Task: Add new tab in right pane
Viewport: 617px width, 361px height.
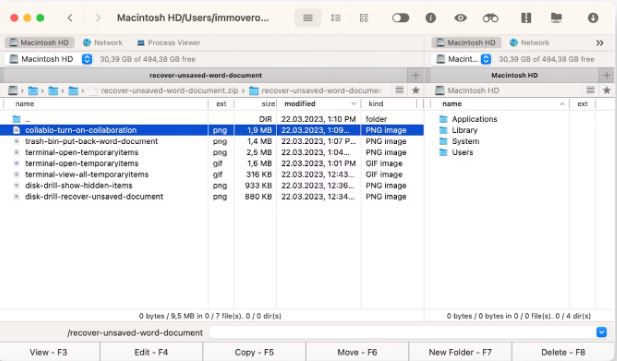Action: [x=606, y=75]
